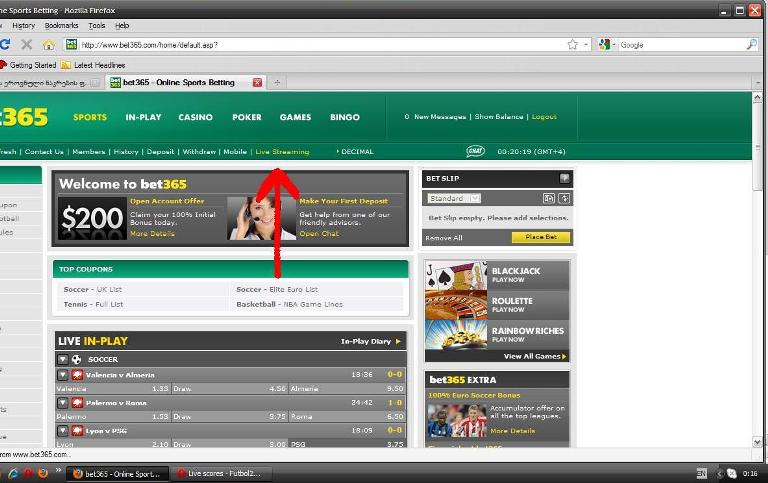768x483 pixels.
Task: Close the bet365 browser tab
Action: (257, 83)
